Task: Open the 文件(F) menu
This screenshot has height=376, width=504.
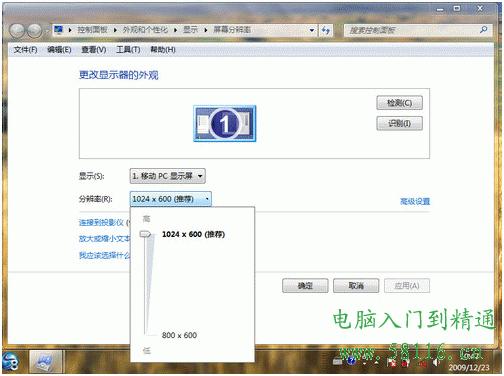Action: point(25,50)
